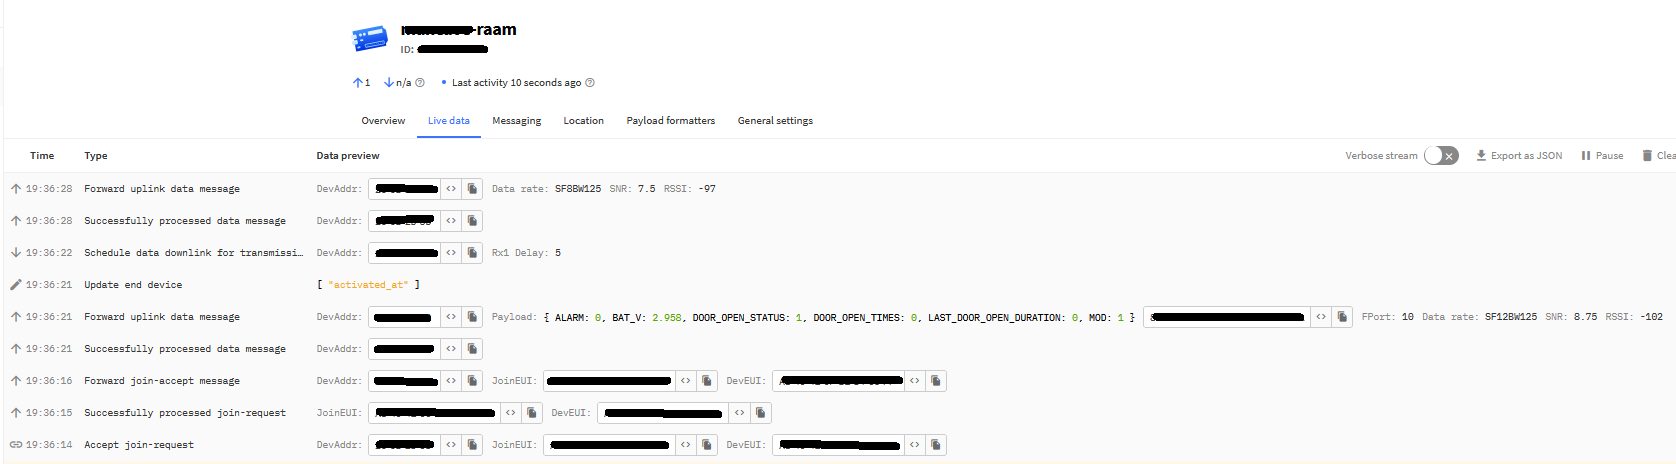Click pencil icon of Update end device row
The height and width of the screenshot is (464, 1676).
coord(16,285)
